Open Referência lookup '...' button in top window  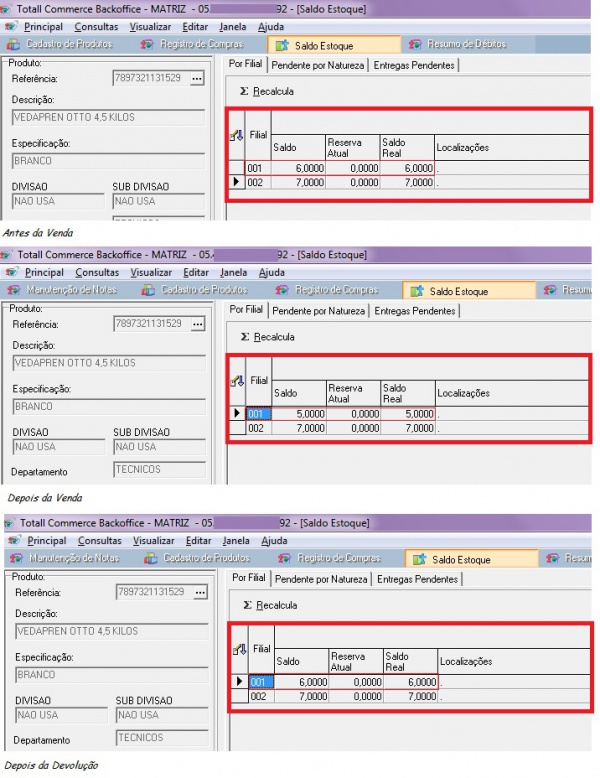(196, 78)
